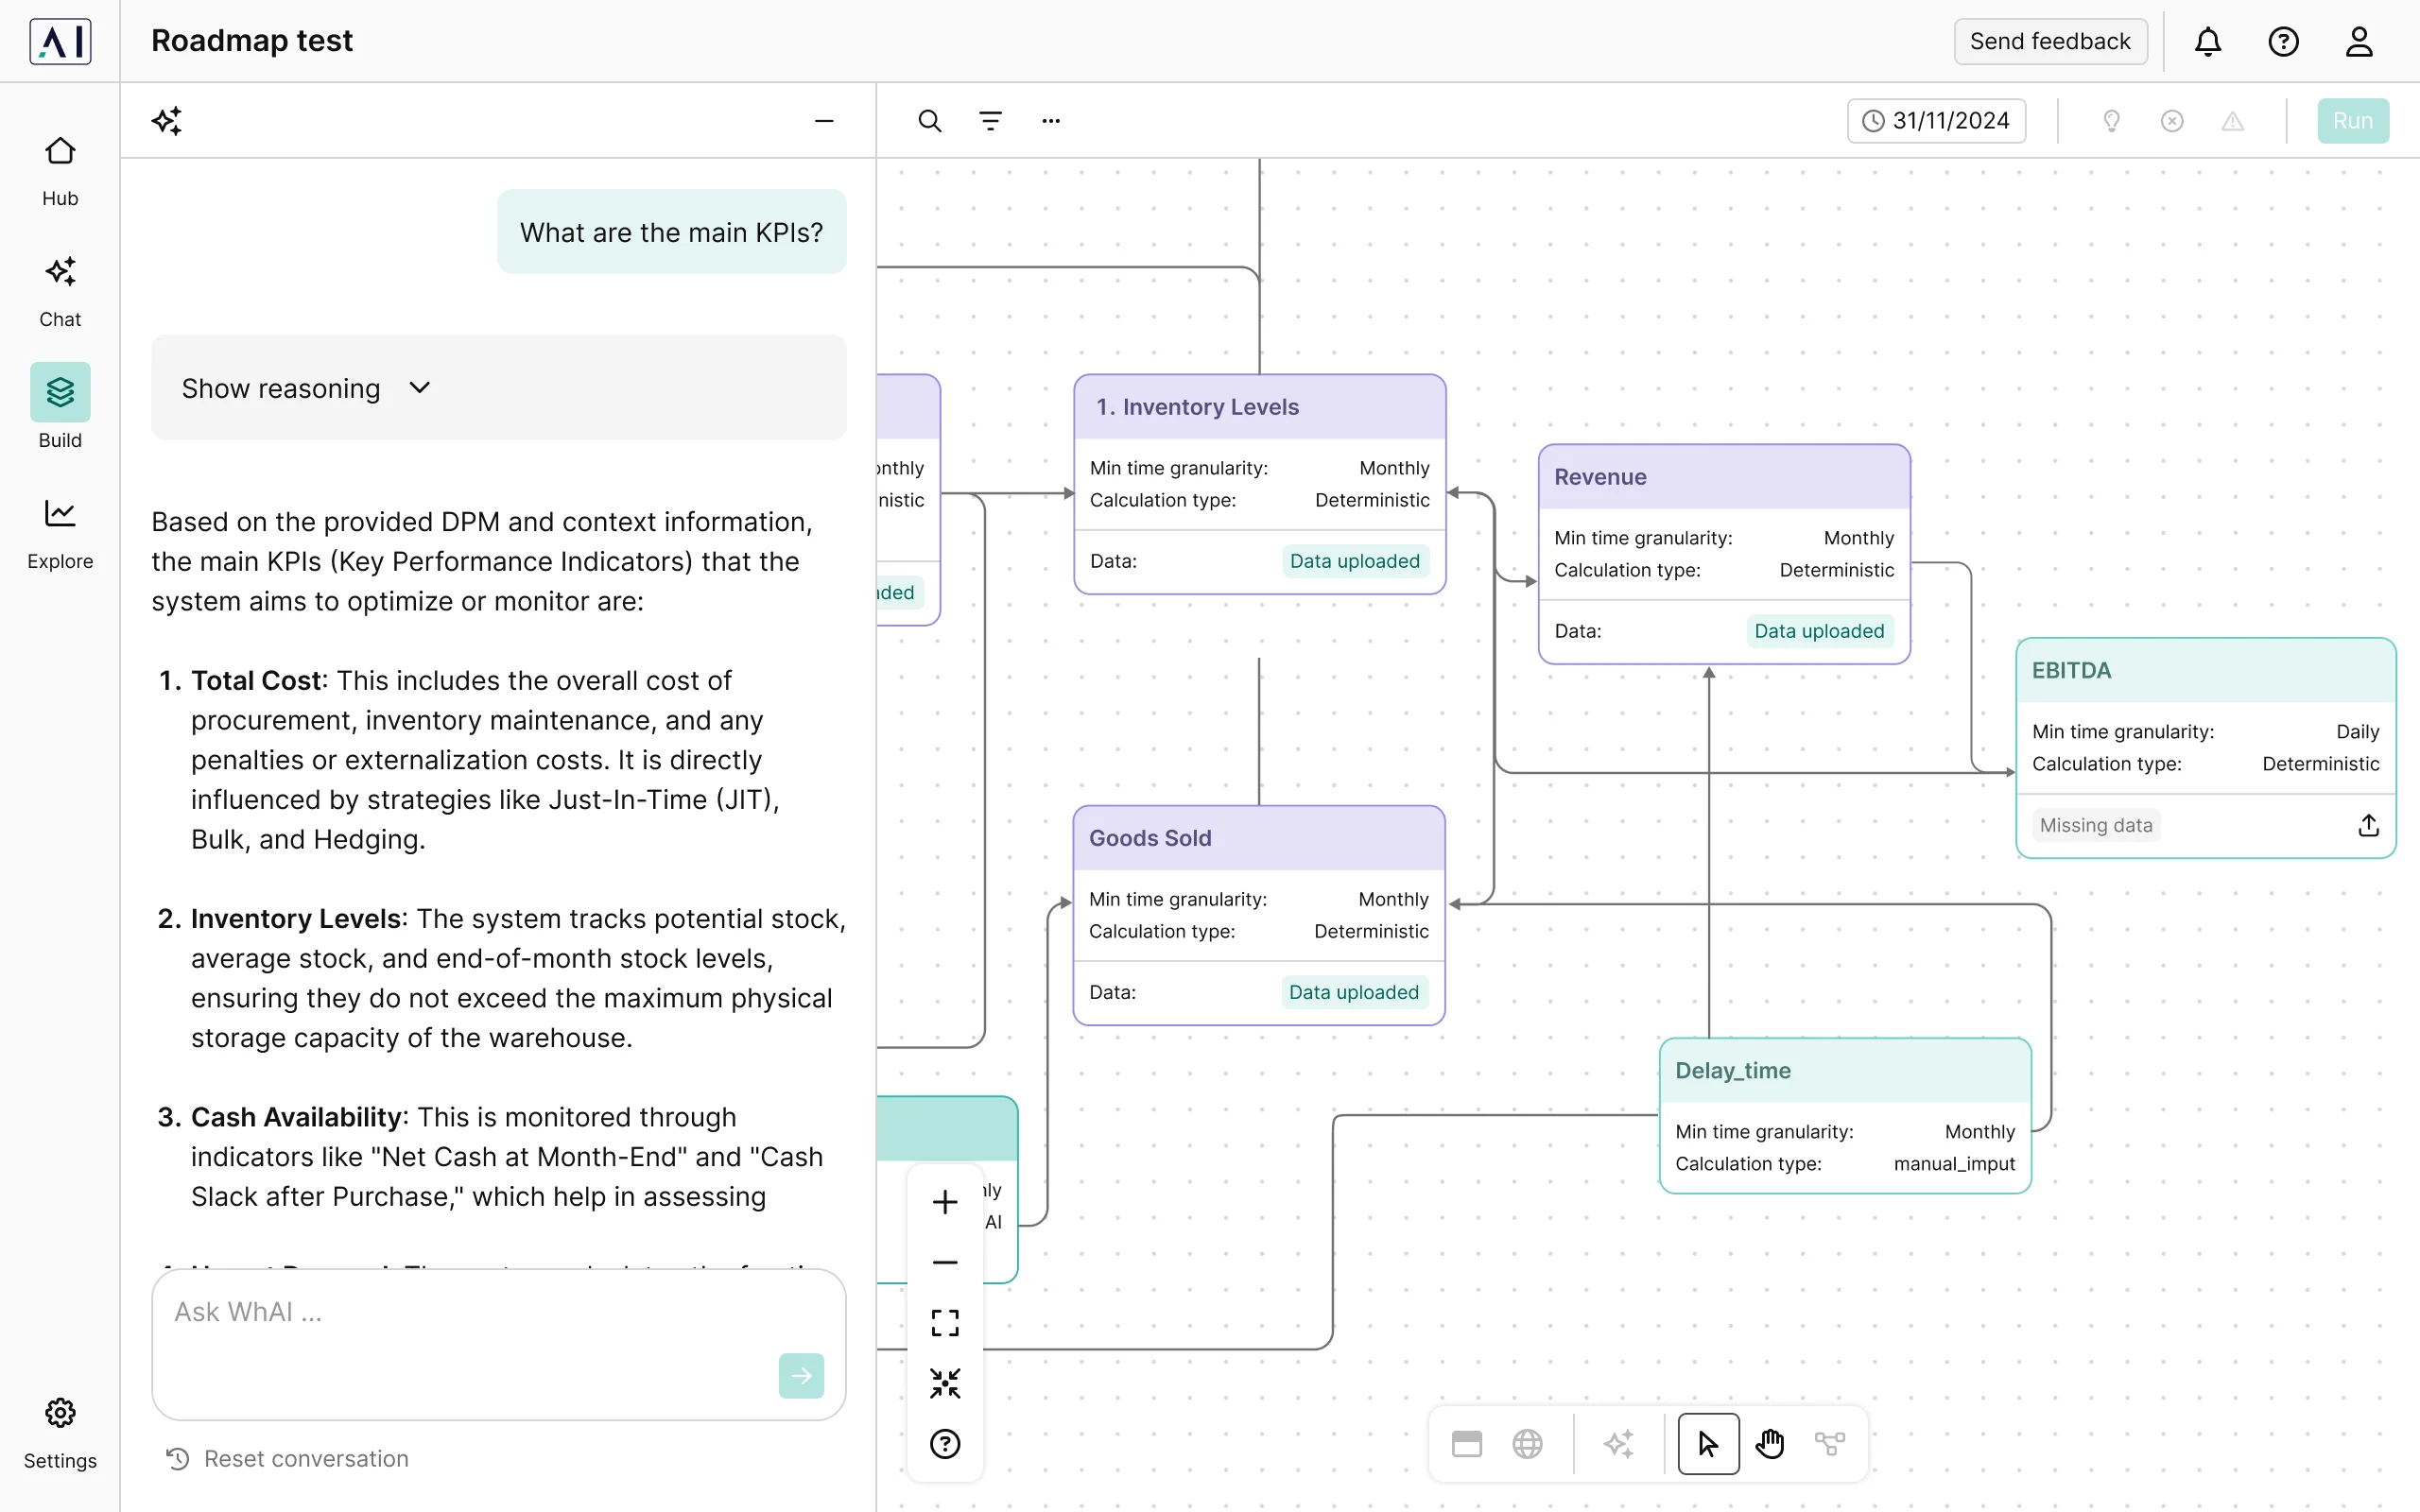Open Settings from the sidebar

pos(60,1433)
